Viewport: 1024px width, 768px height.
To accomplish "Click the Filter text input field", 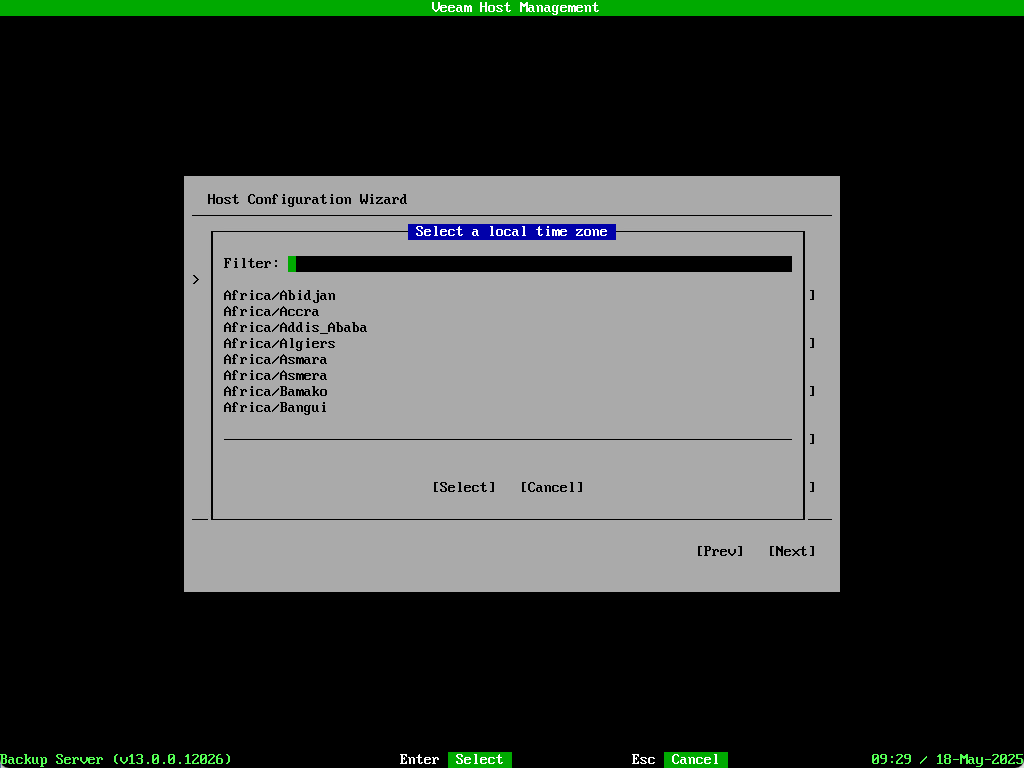I will (540, 264).
